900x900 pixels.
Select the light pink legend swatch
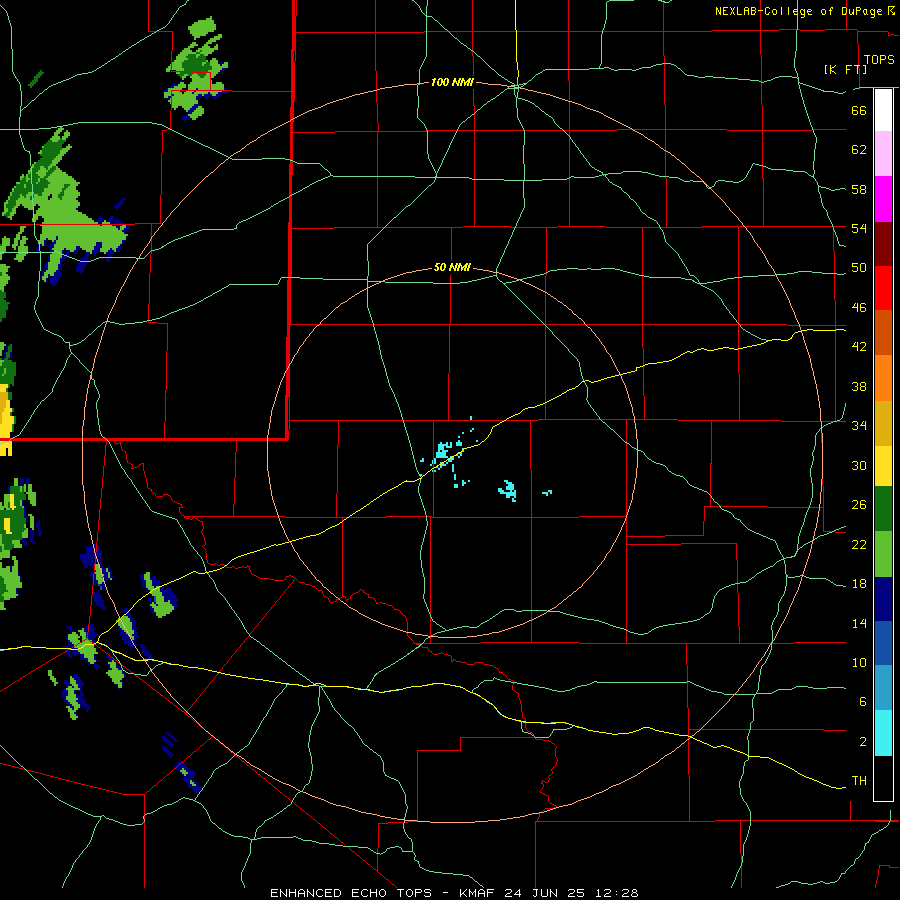883,154
